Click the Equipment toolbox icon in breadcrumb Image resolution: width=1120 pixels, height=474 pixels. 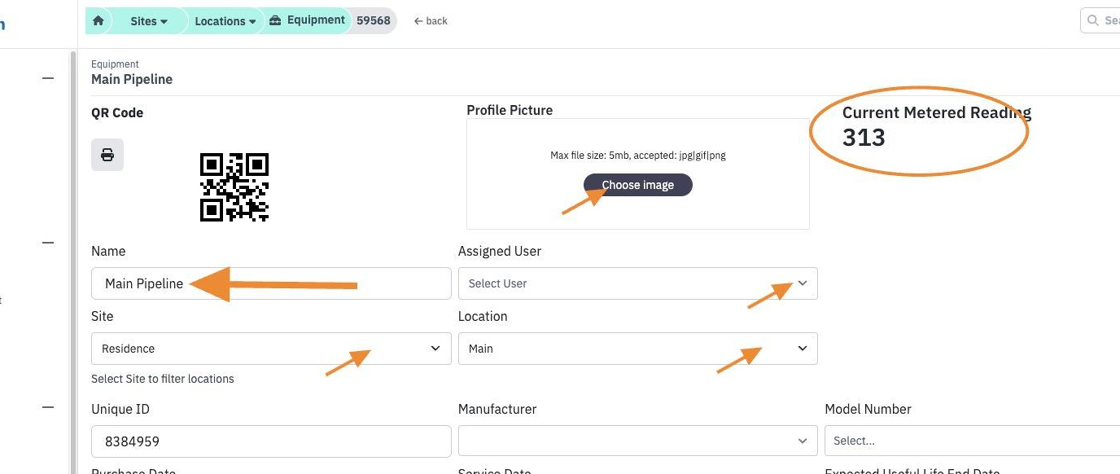(x=276, y=21)
